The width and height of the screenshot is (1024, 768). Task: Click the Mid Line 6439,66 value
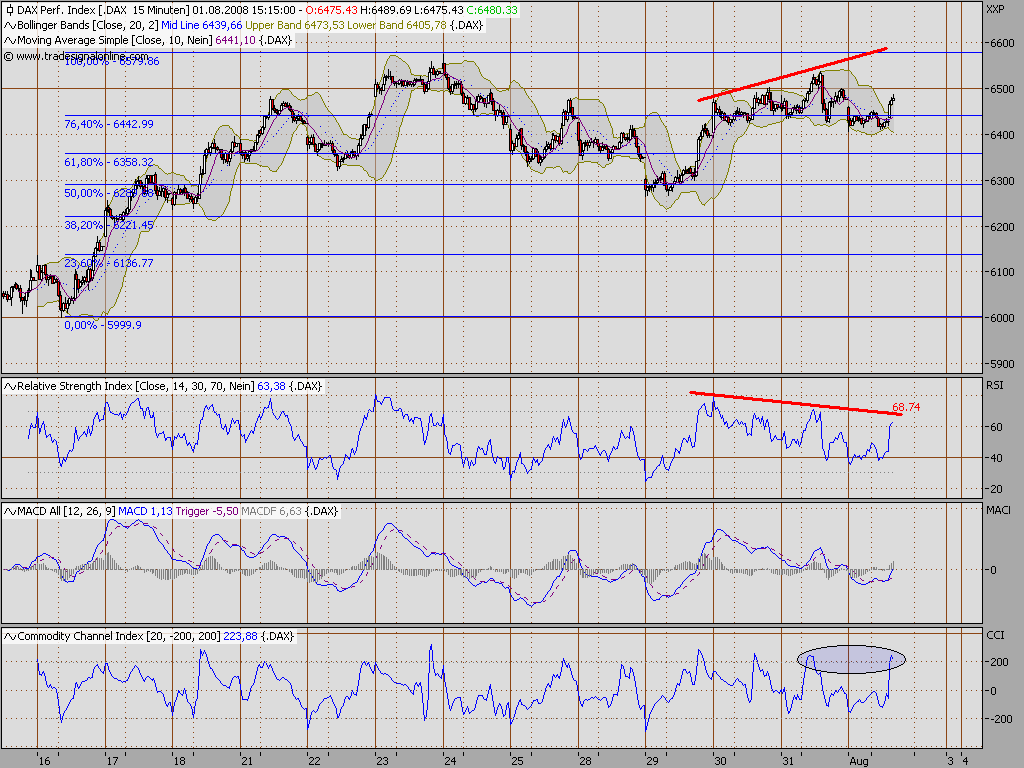coord(201,25)
